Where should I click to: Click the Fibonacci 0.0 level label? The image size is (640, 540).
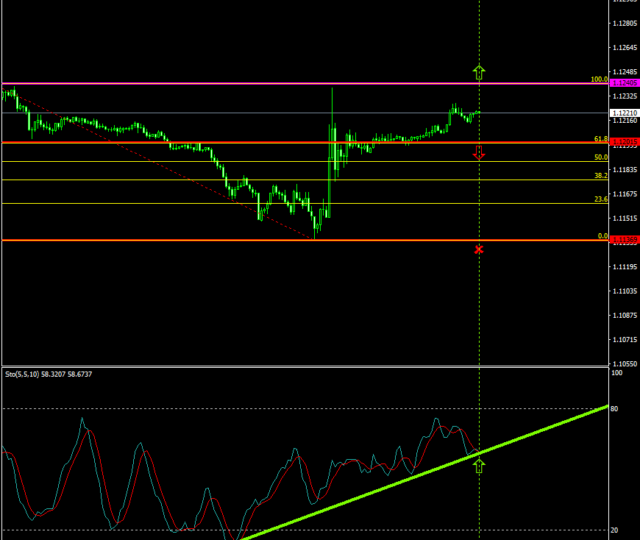coord(602,236)
